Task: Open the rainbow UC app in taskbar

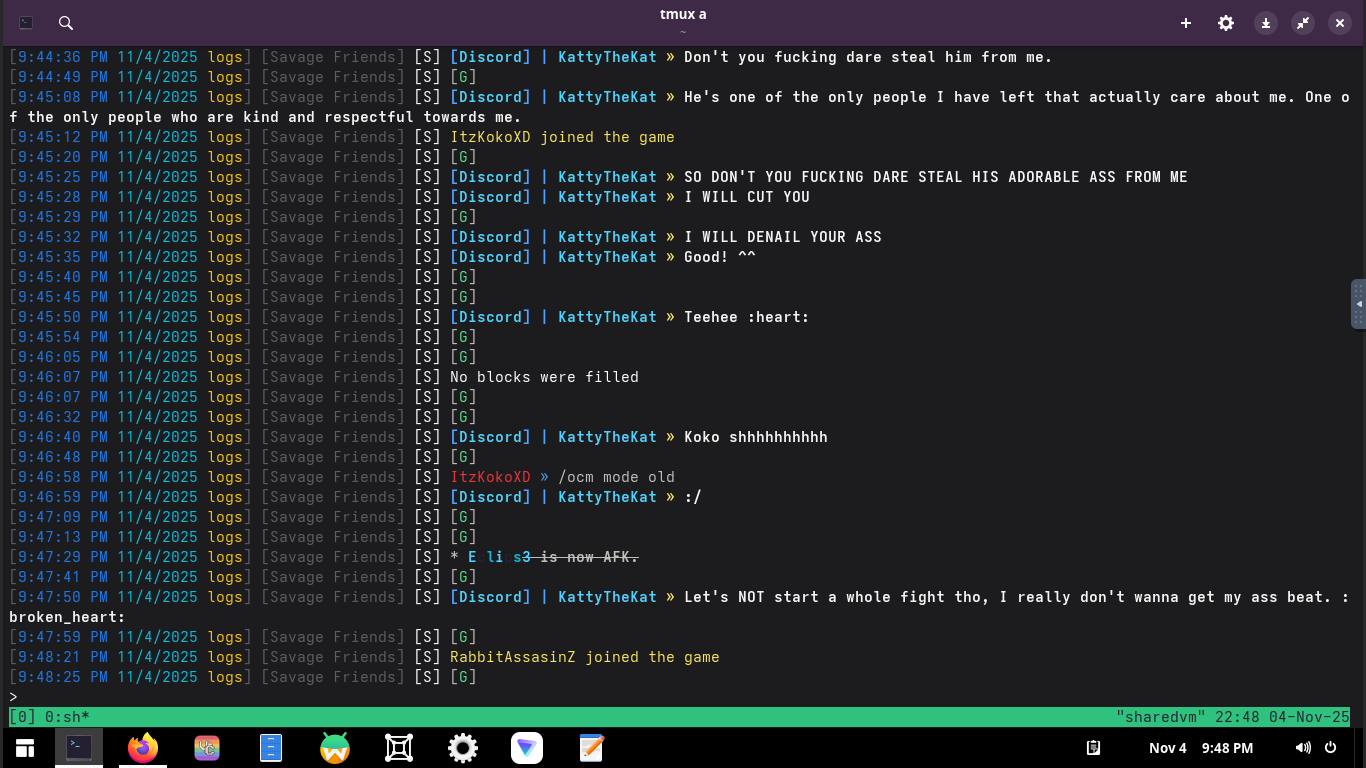Action: [207, 748]
